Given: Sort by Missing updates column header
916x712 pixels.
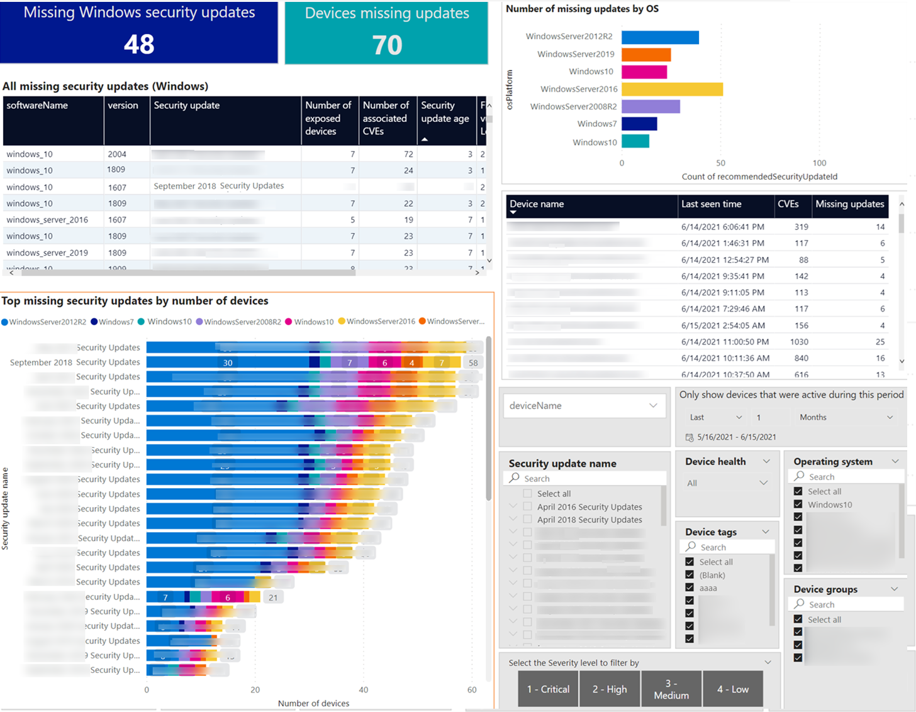Looking at the screenshot, I should 849,206.
